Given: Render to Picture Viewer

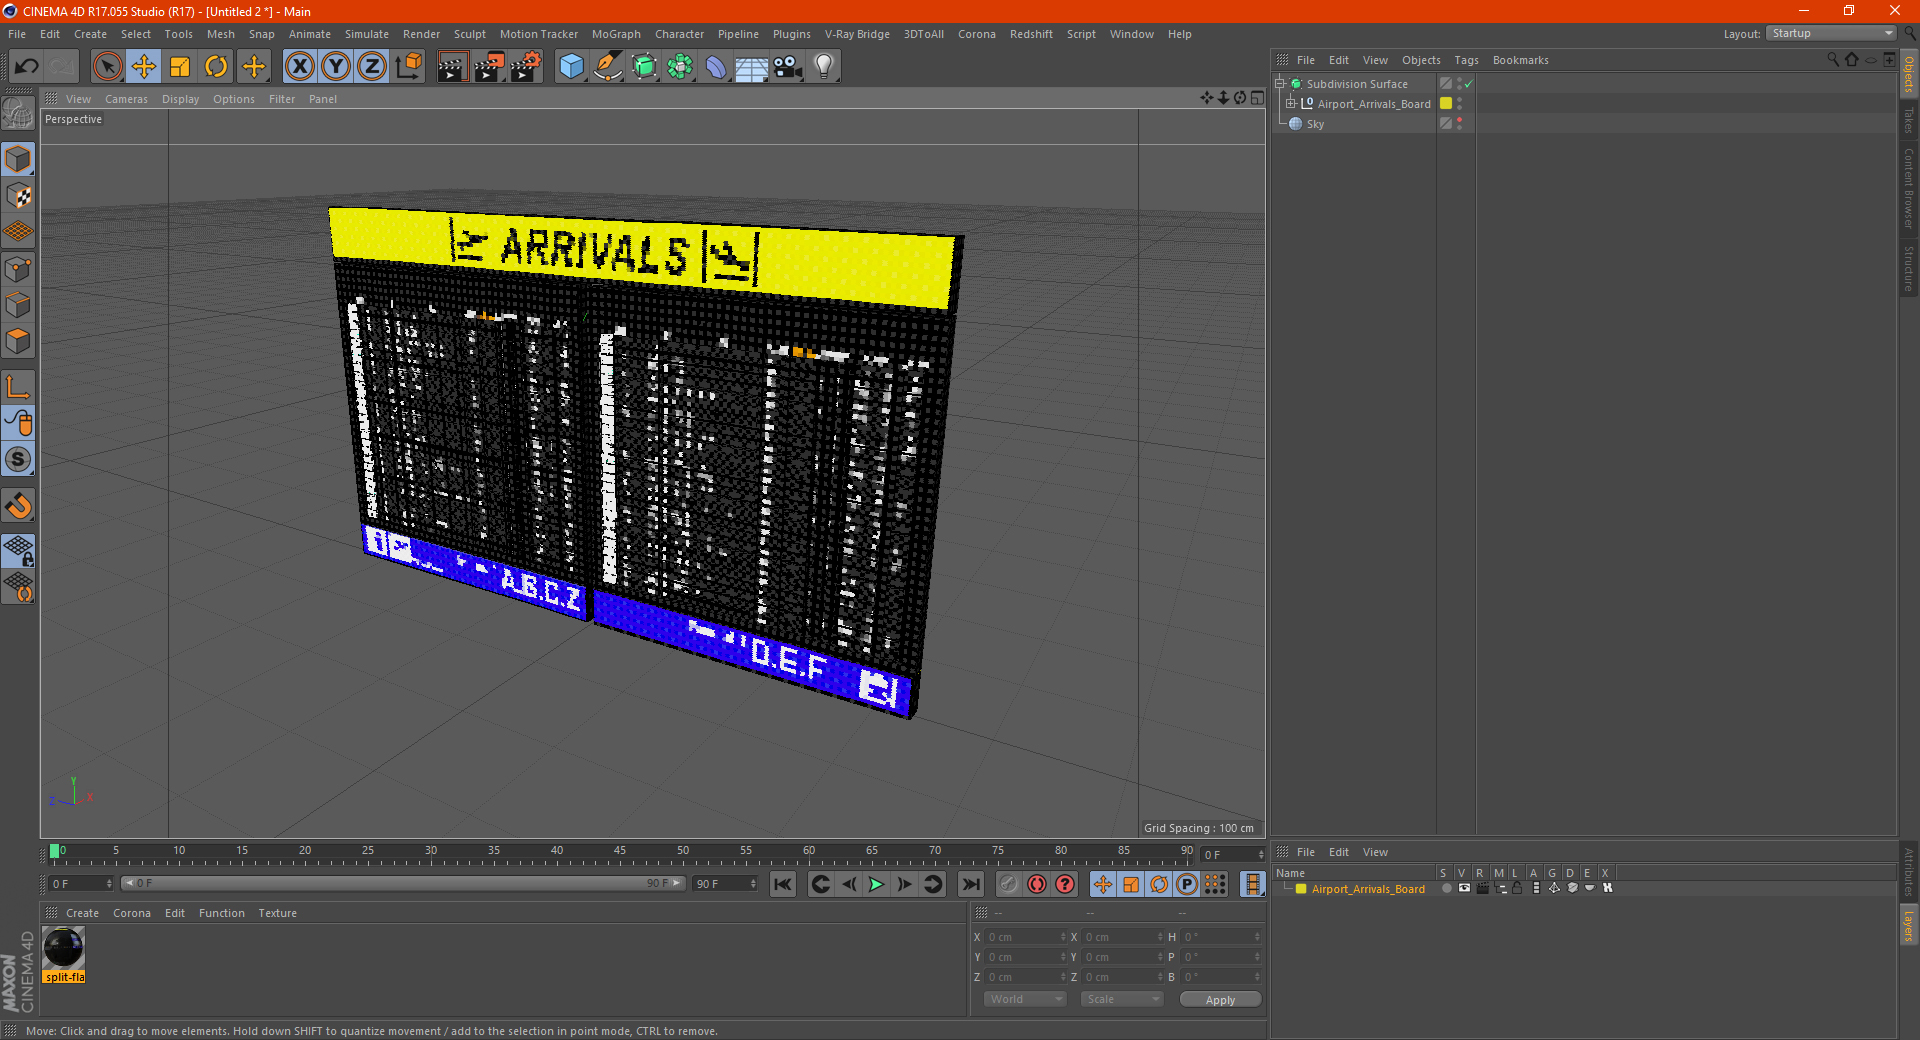Looking at the screenshot, I should click(489, 67).
